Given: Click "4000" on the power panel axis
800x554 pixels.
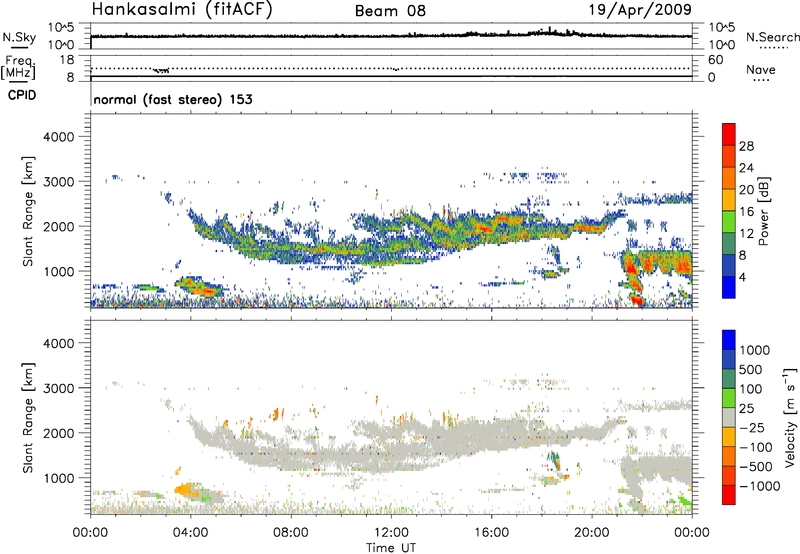Looking at the screenshot, I should (x=58, y=137).
